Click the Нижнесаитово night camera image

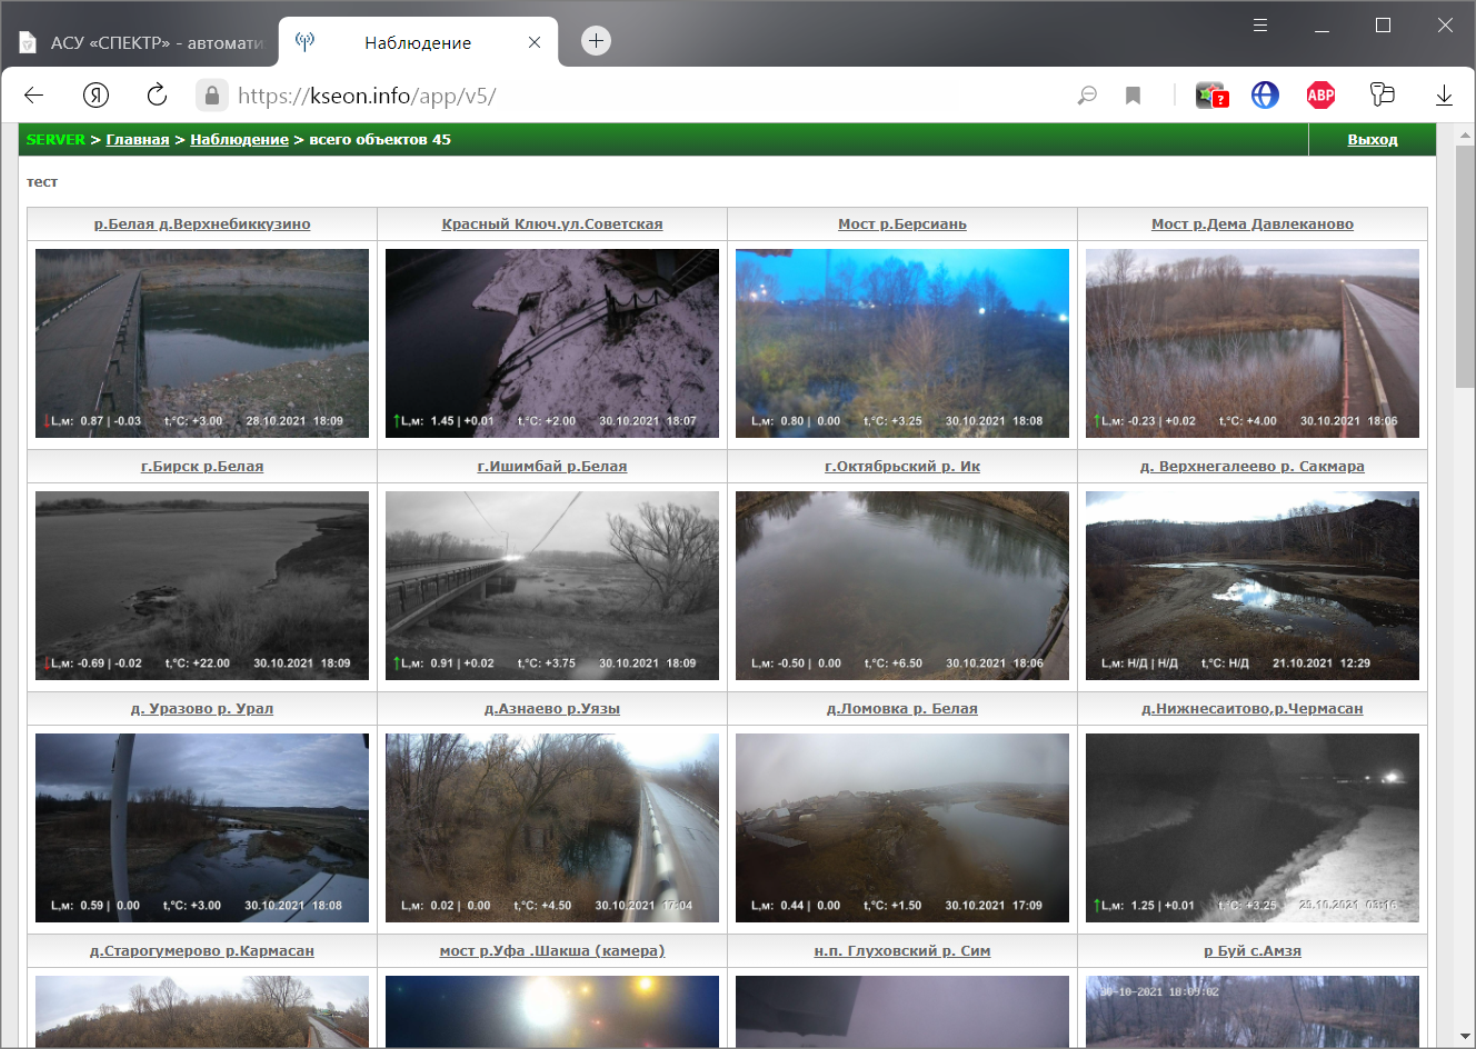[x=1252, y=827]
